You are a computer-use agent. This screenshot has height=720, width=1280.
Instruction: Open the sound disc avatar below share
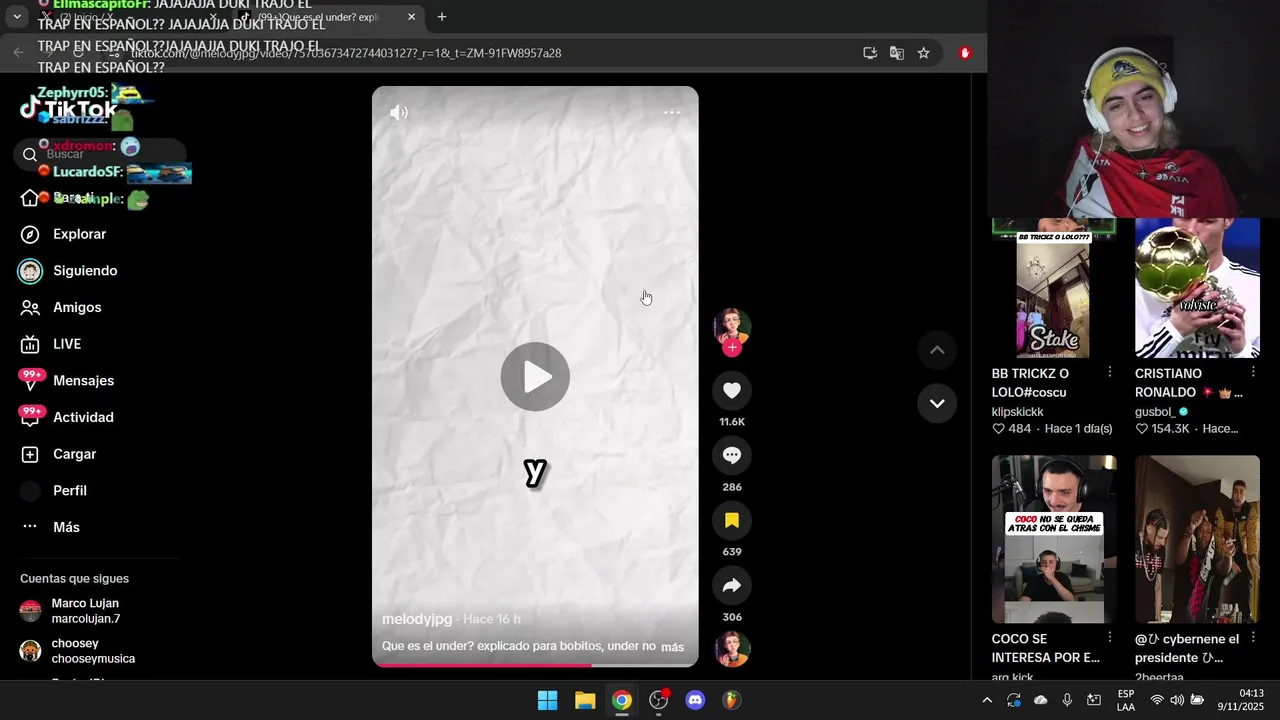[x=732, y=649]
